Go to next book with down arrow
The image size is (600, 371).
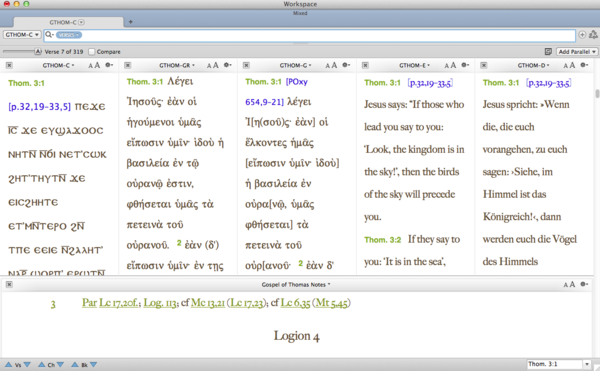click(93, 364)
